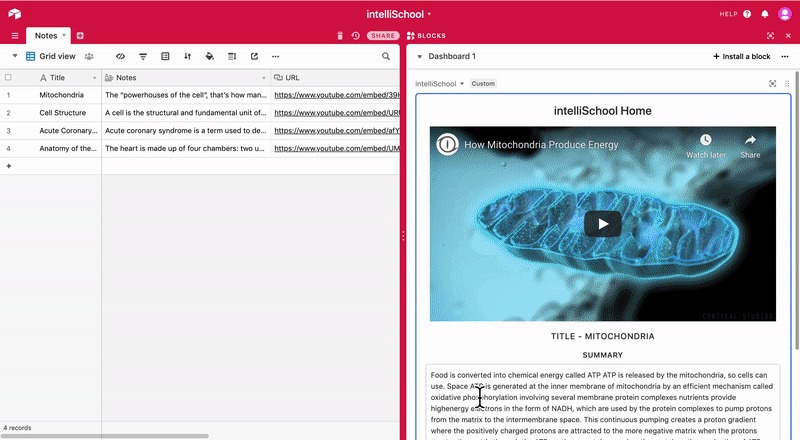Open the filter tool
Screen dimensions: 800x440
[143, 56]
